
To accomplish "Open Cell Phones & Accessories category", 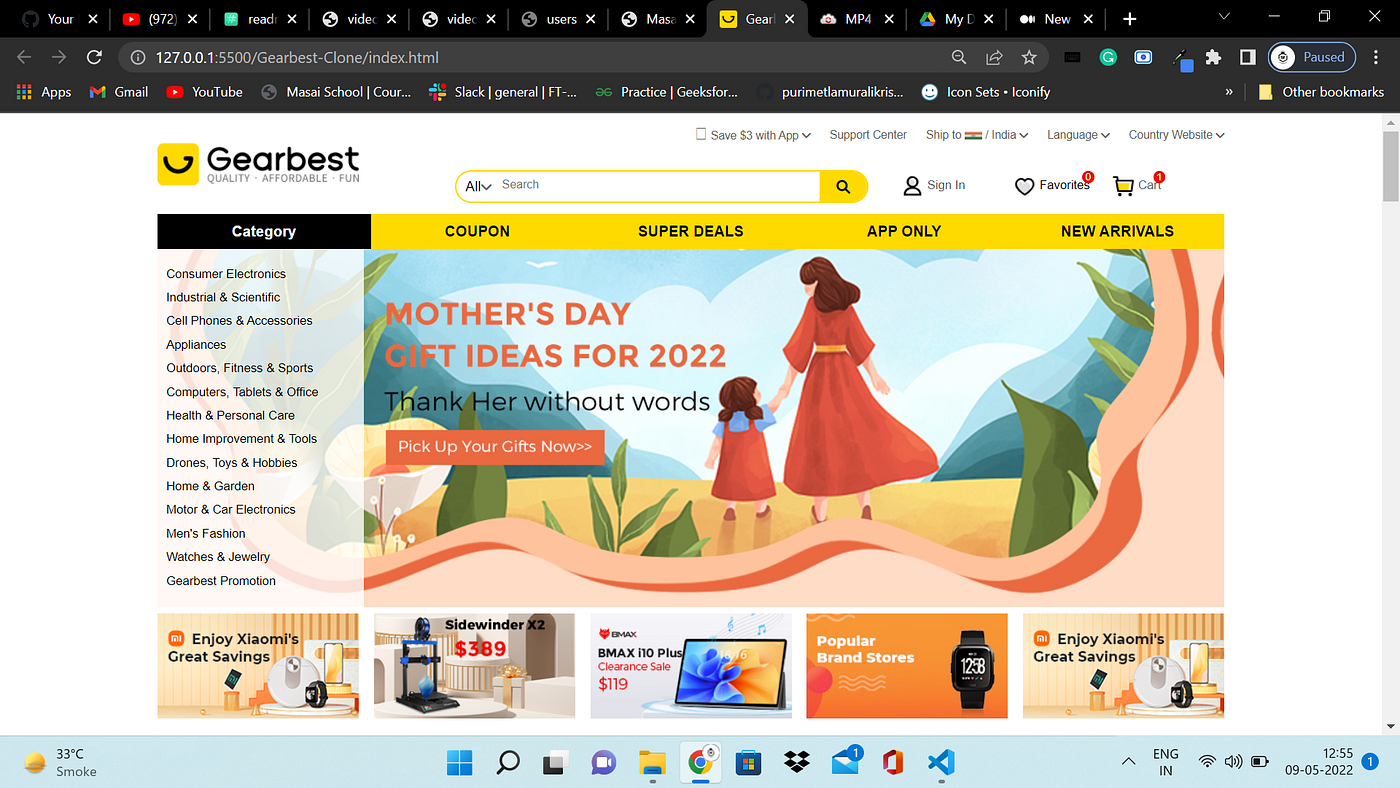I will pos(239,321).
